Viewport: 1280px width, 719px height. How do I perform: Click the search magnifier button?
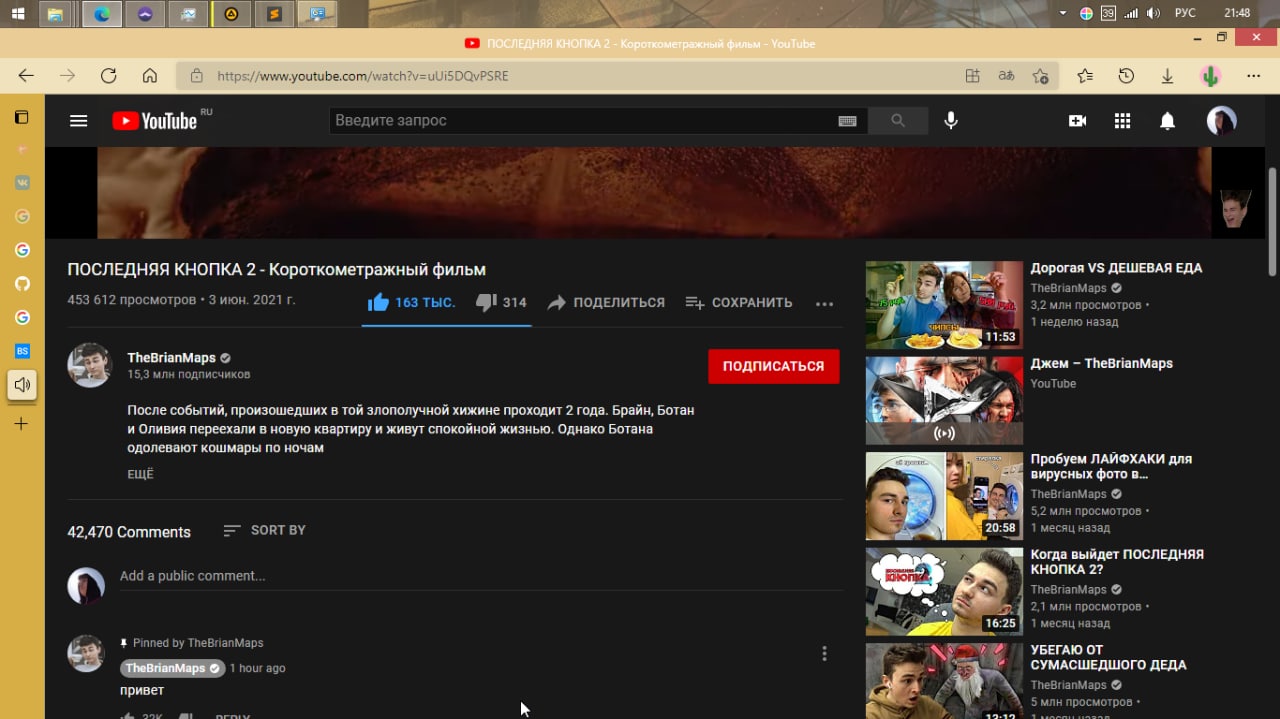coord(897,121)
